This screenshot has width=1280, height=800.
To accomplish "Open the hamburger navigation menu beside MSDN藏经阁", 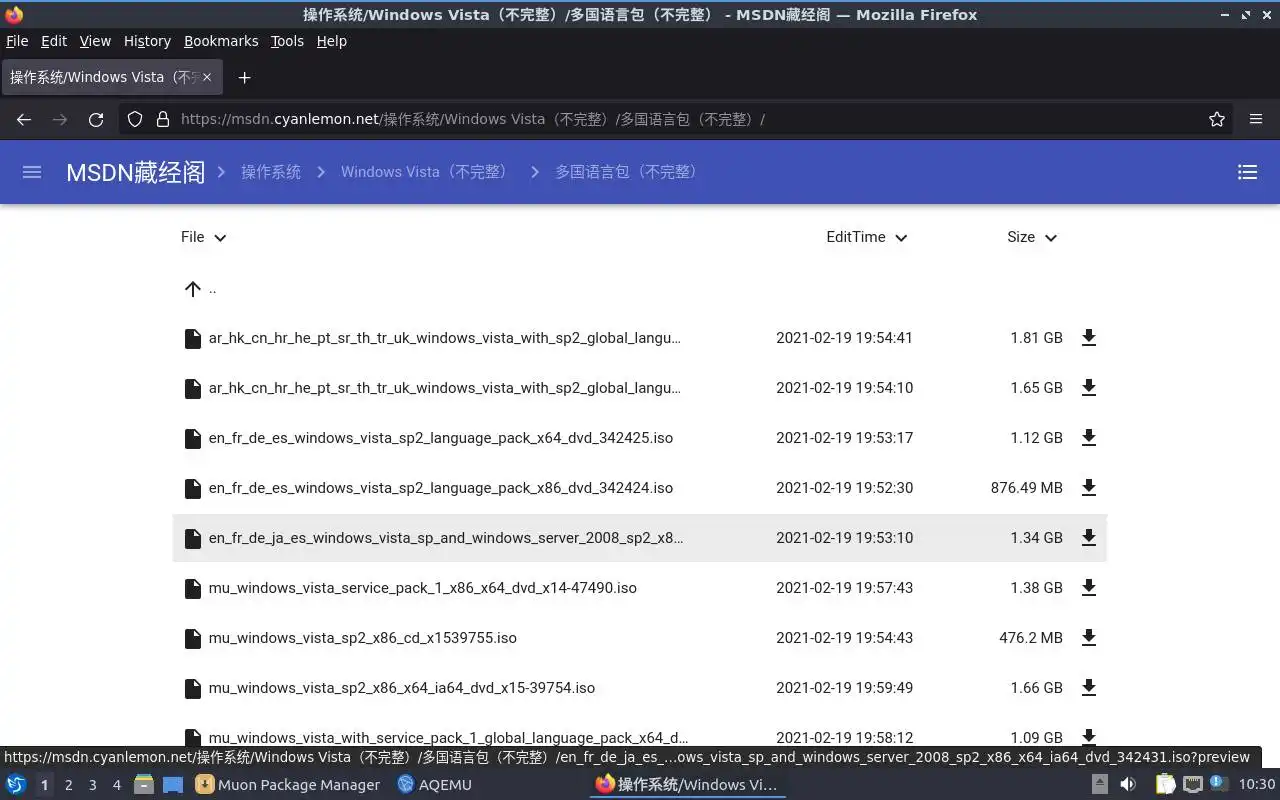I will (x=32, y=172).
